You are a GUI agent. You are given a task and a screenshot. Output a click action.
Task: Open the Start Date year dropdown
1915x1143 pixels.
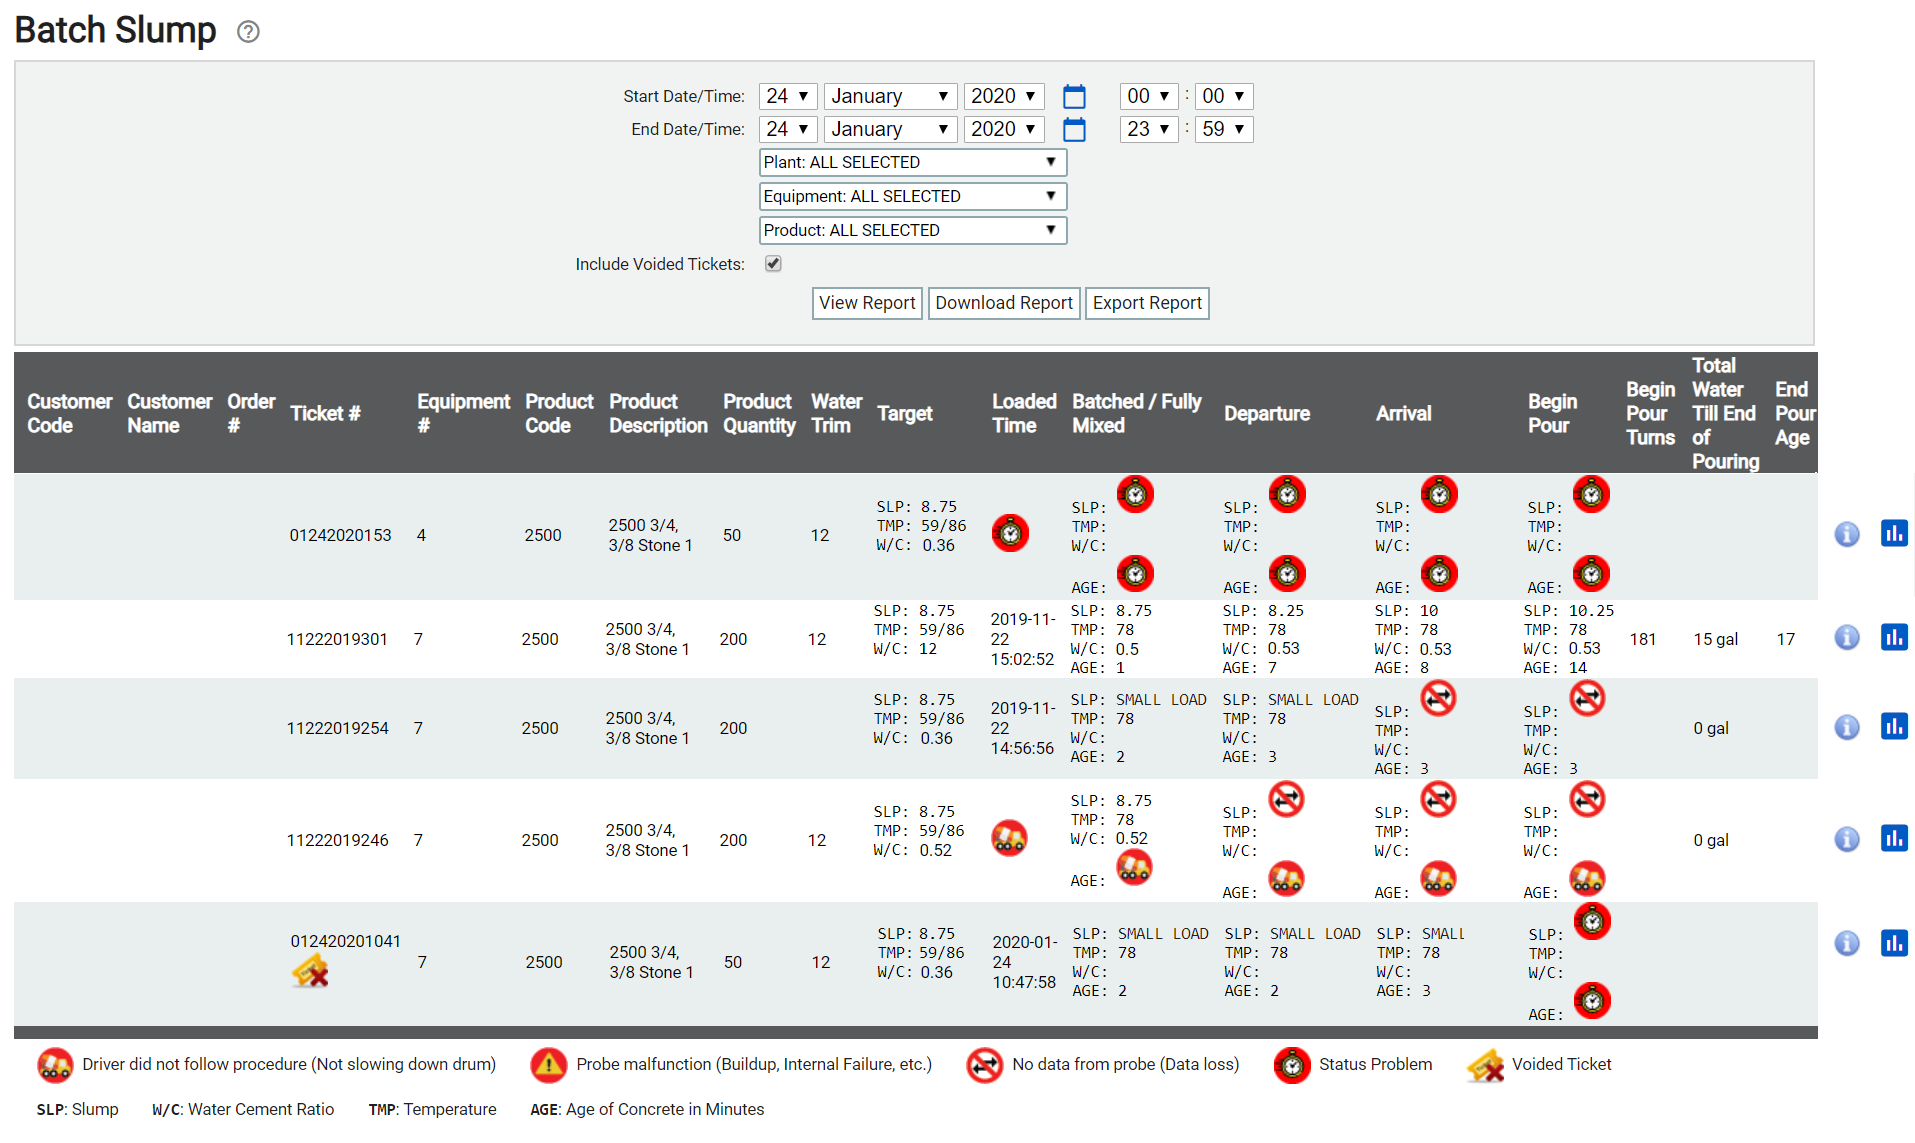[1004, 96]
